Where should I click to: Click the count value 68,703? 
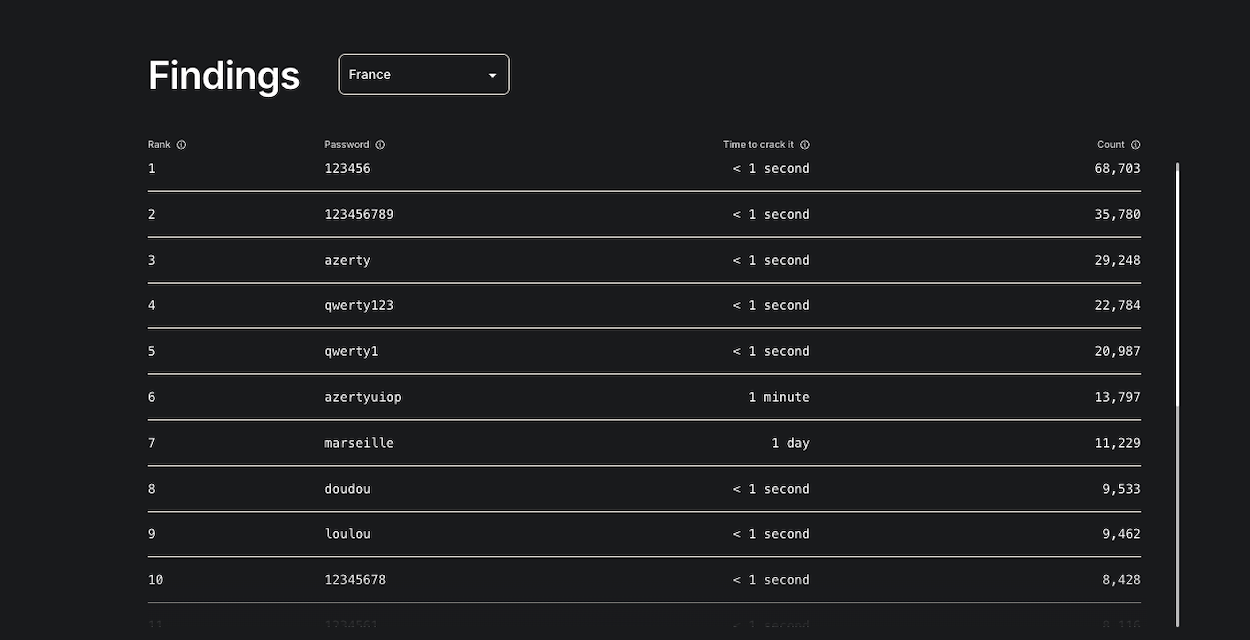click(x=1117, y=168)
